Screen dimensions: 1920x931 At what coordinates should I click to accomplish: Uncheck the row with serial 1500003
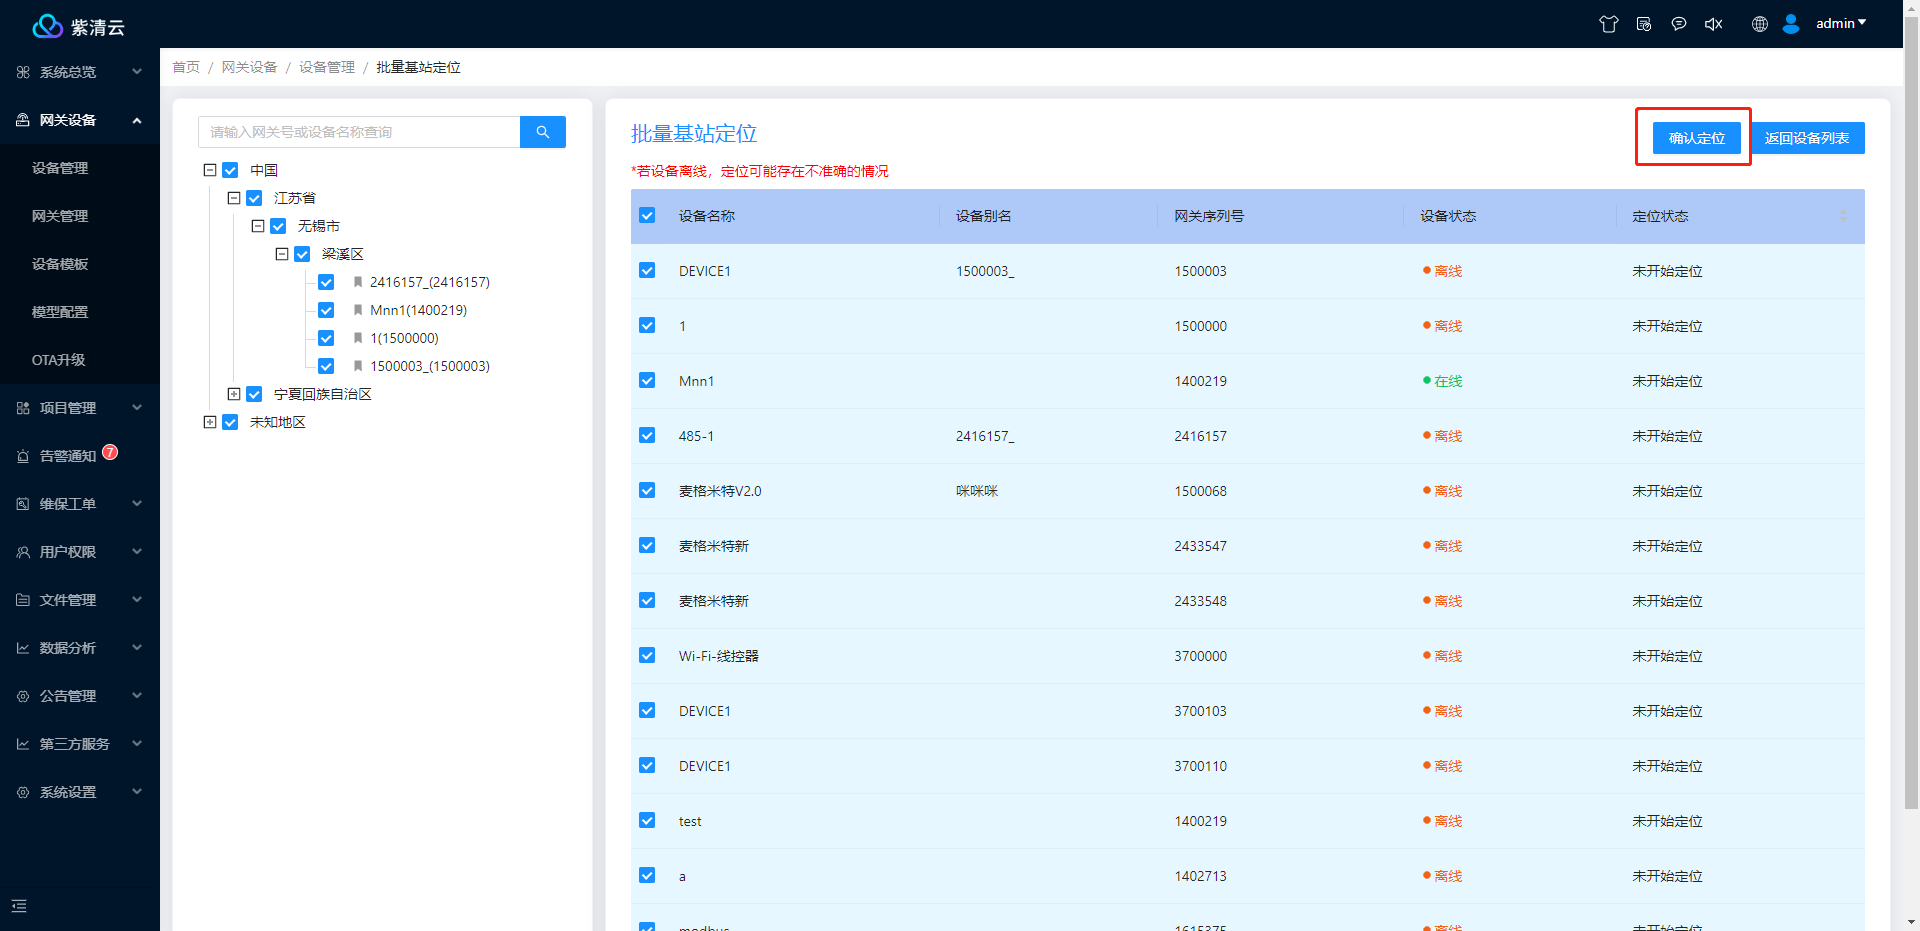point(647,270)
